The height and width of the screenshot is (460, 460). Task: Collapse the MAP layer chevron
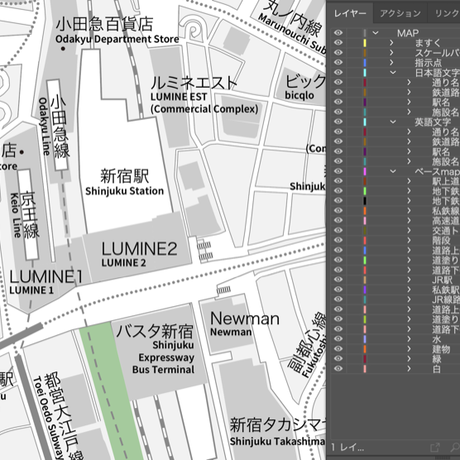pos(376,33)
